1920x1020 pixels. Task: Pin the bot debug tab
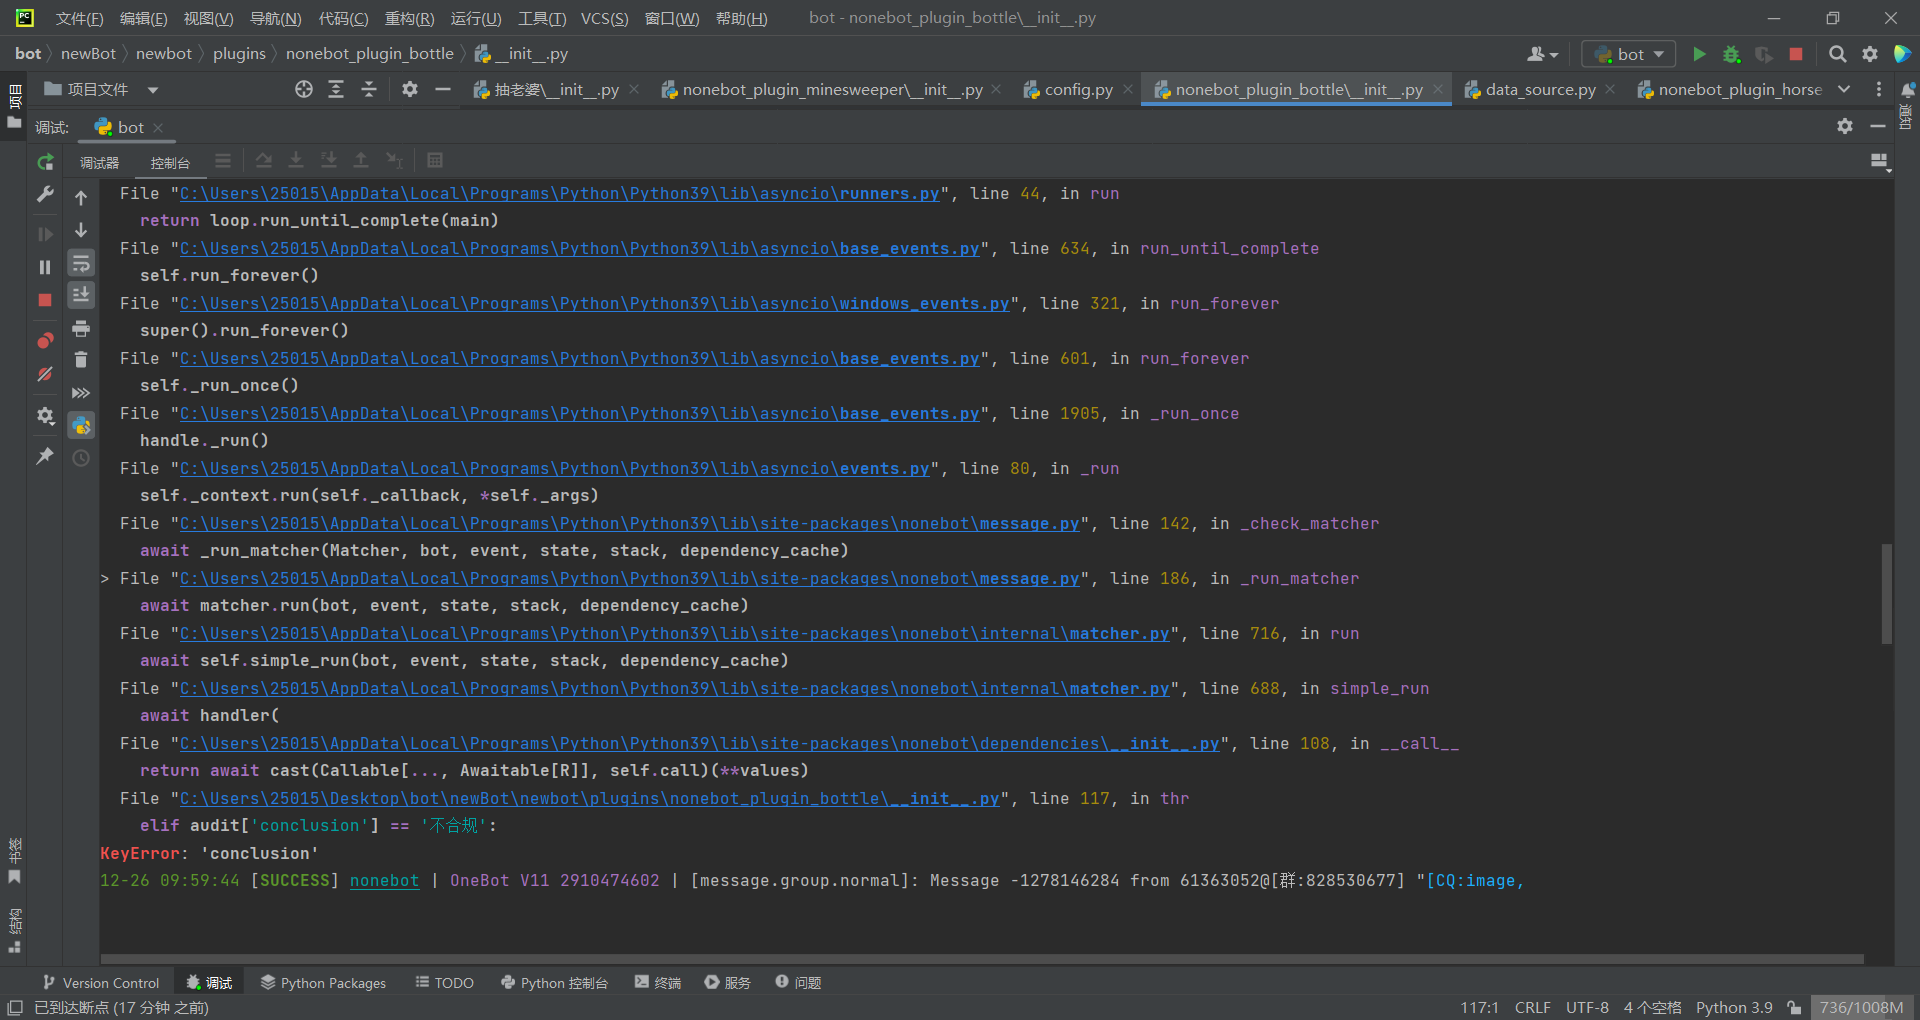[44, 456]
